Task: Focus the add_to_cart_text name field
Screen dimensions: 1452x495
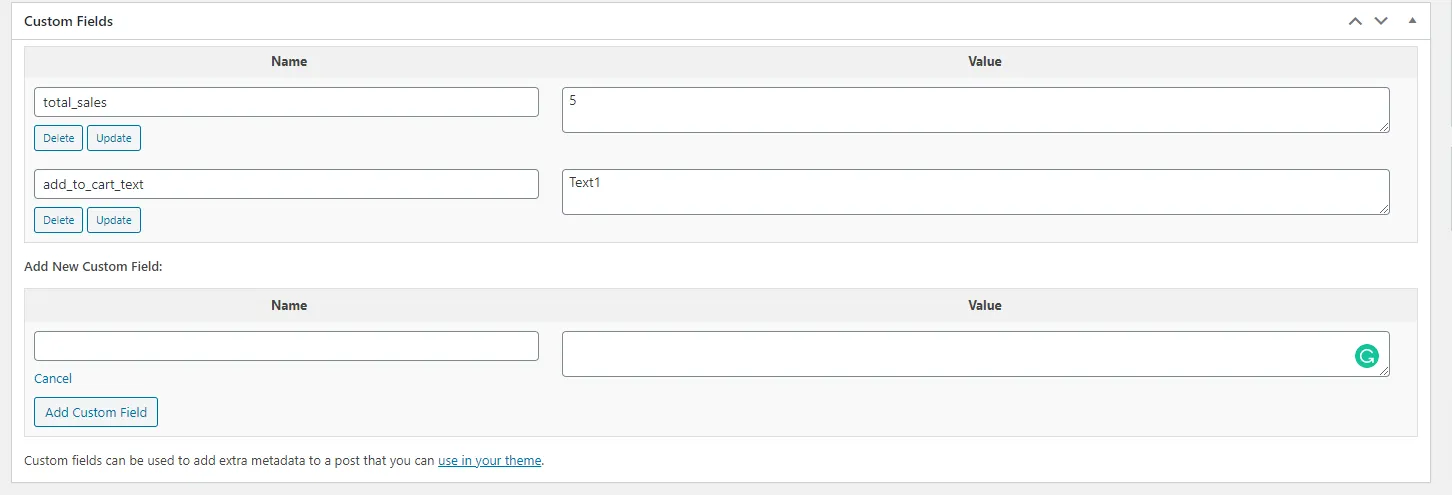Action: 286,184
